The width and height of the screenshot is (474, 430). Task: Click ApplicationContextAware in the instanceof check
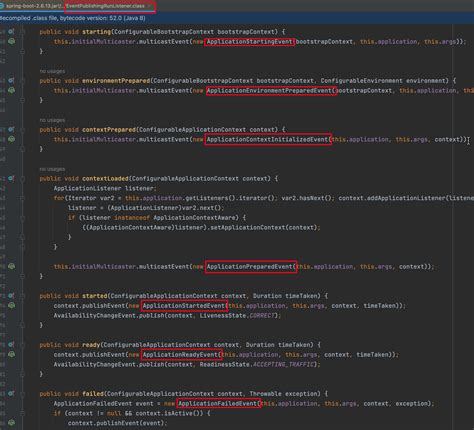pyautogui.click(x=194, y=218)
